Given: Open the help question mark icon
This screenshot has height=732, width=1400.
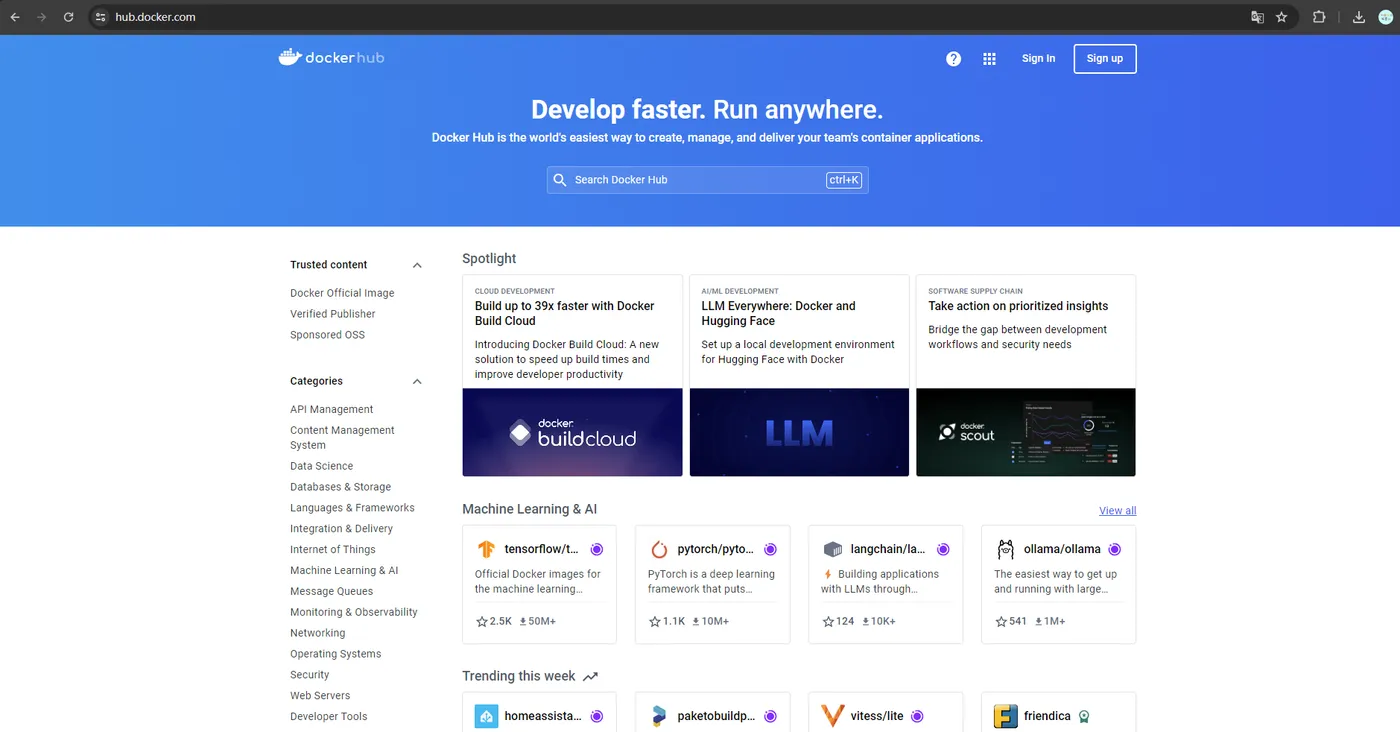Looking at the screenshot, I should pos(954,59).
